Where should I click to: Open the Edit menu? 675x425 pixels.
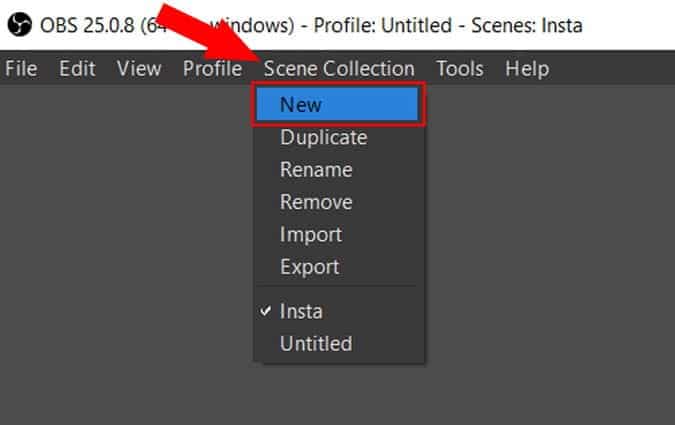(x=77, y=68)
